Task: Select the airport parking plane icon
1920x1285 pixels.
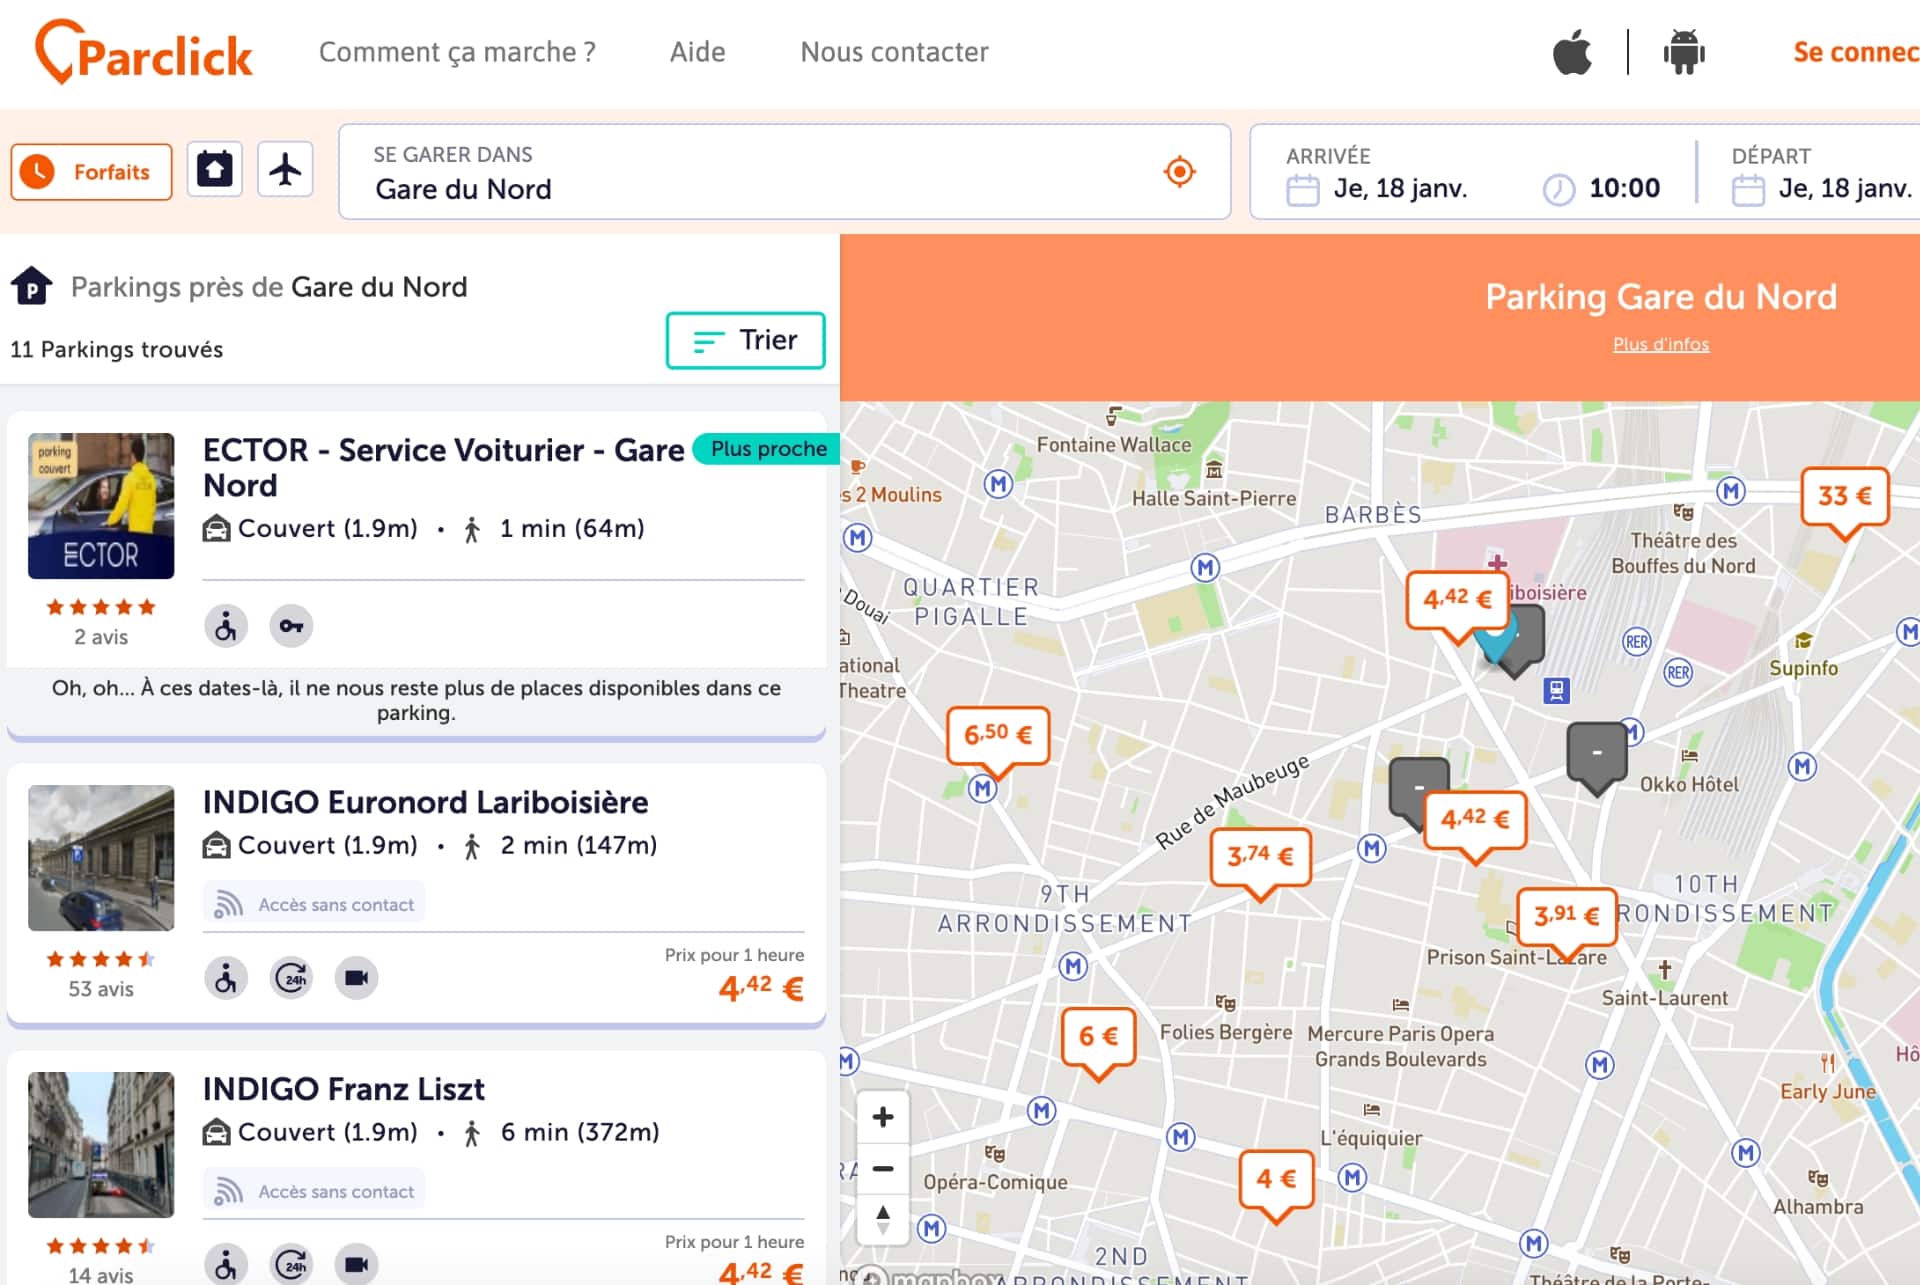Action: (x=286, y=169)
